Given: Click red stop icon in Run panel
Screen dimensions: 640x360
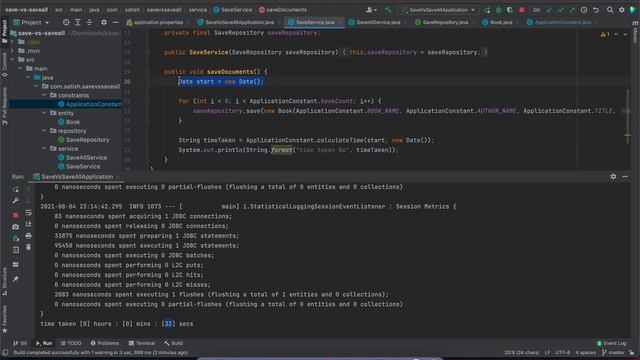Looking at the screenshot, I should click(16, 215).
